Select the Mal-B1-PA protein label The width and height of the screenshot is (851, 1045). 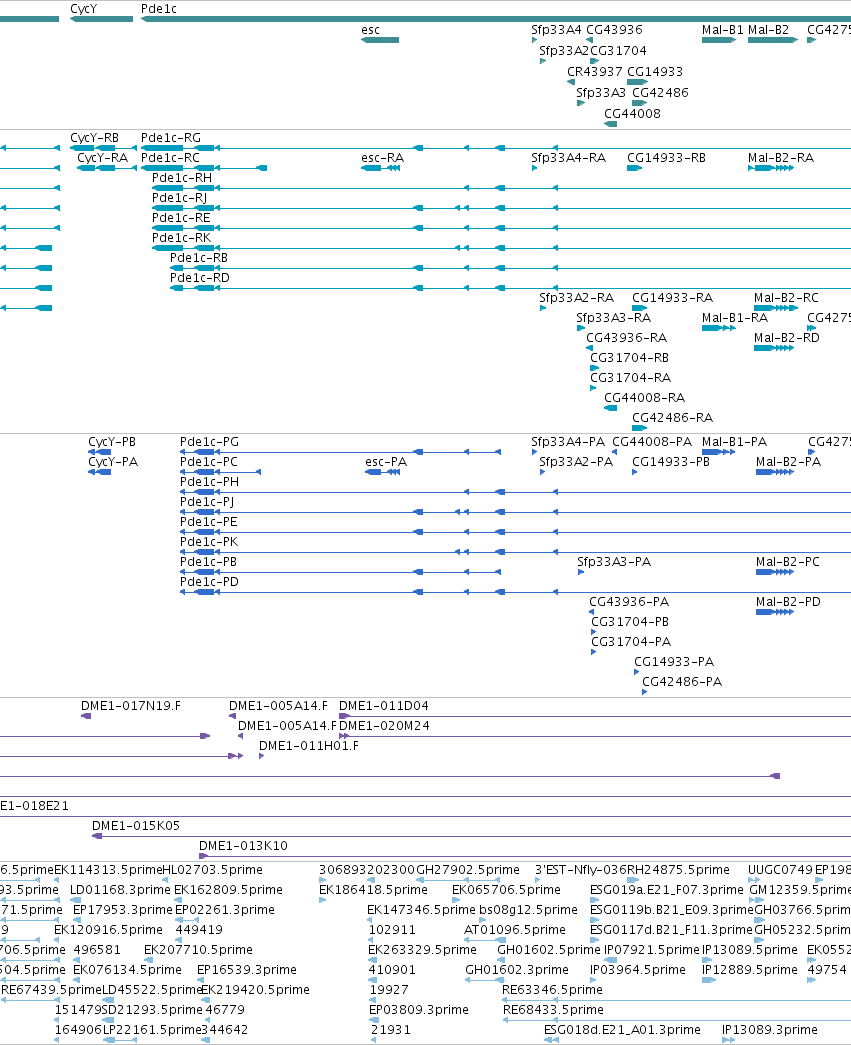tap(734, 442)
